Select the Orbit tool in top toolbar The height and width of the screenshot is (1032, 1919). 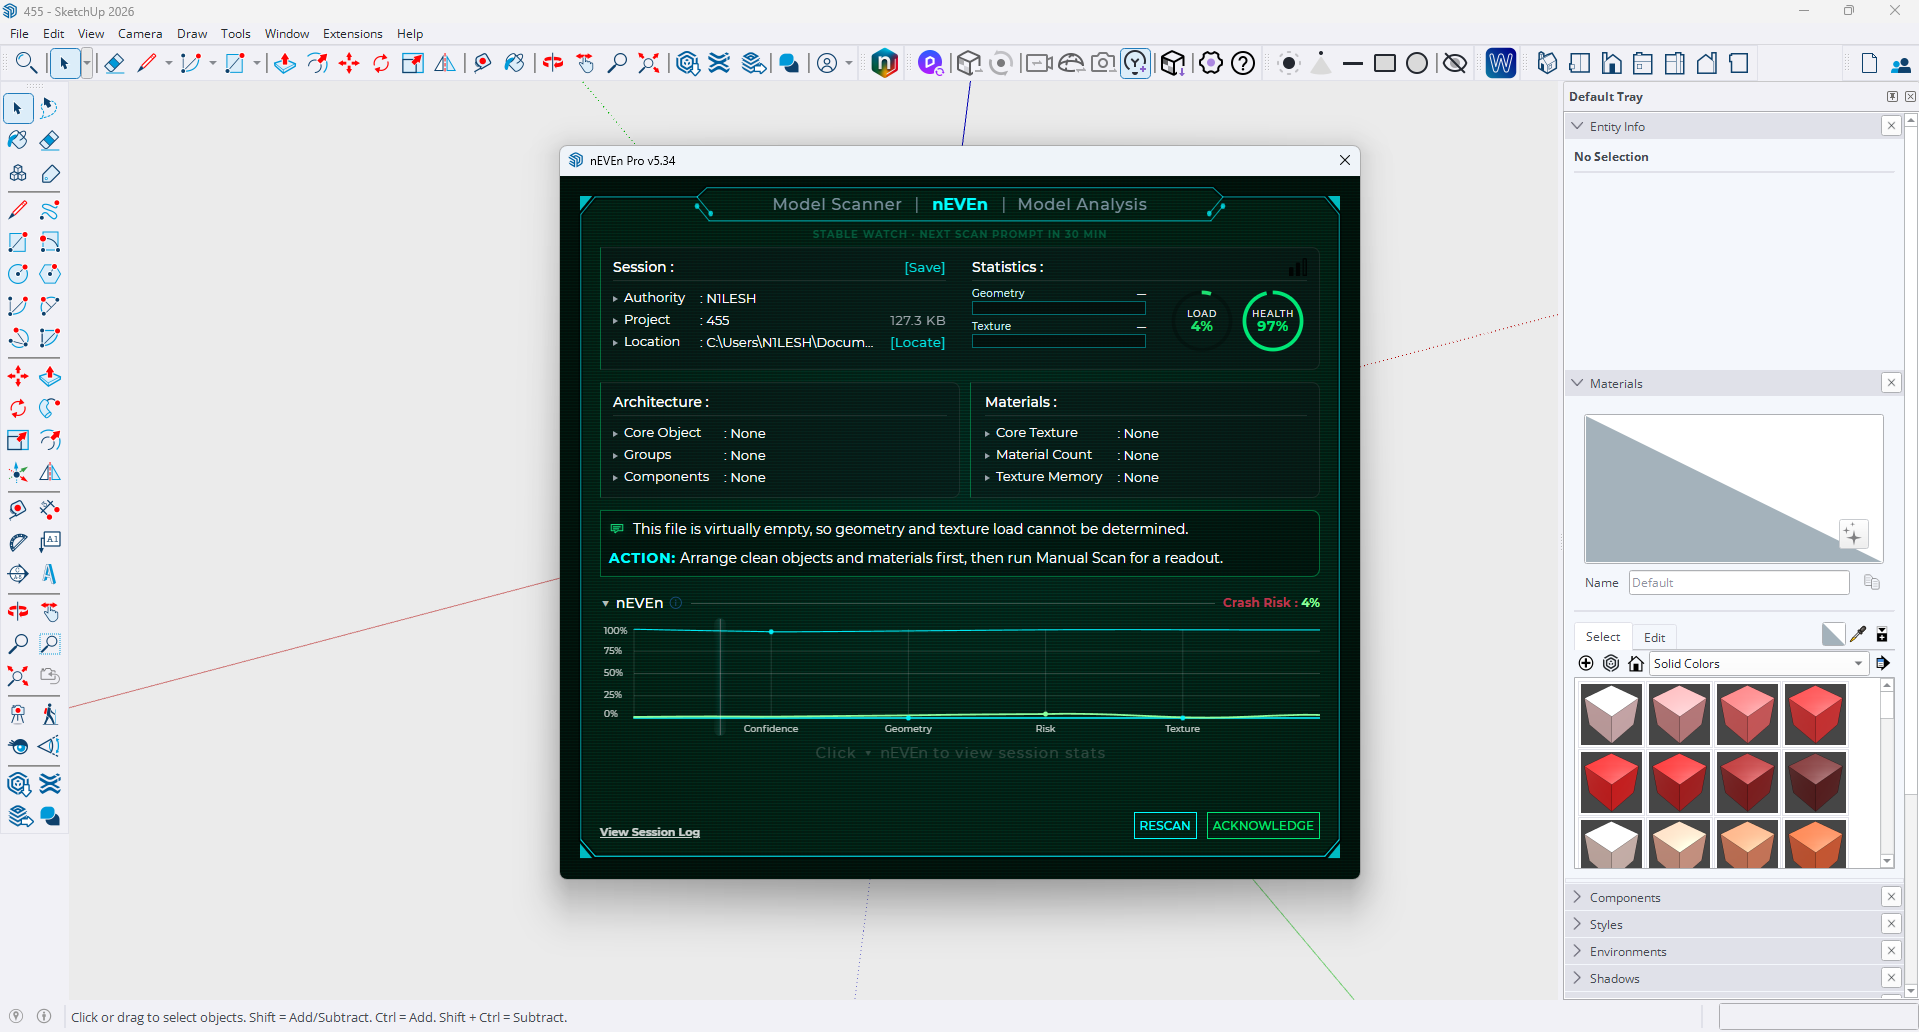[553, 64]
